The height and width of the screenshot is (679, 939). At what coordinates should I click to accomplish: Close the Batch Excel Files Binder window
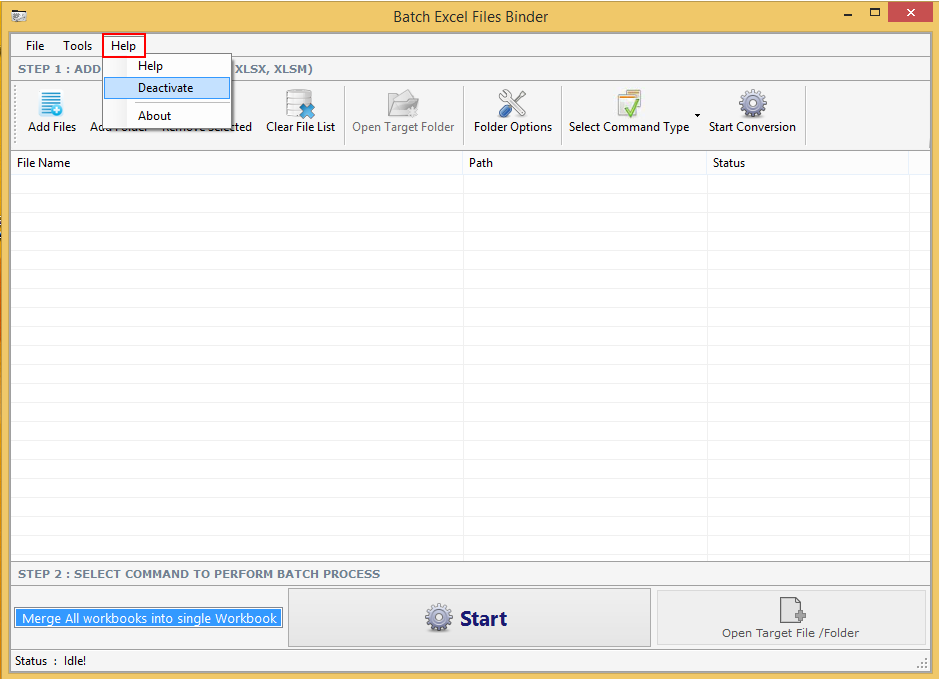(910, 13)
